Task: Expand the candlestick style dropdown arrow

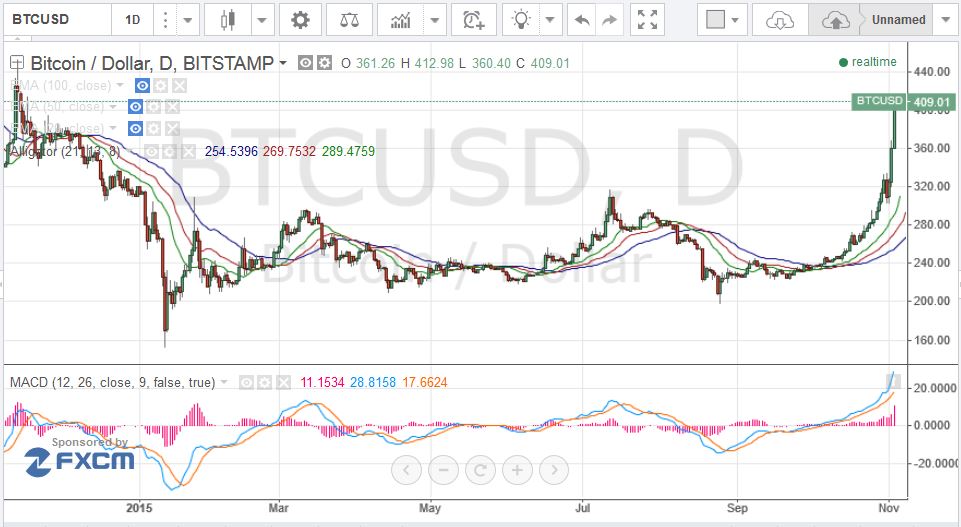Action: pos(262,20)
